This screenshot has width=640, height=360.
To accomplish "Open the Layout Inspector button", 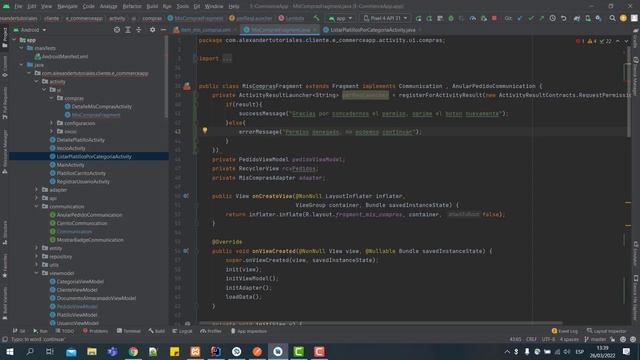I will coord(607,331).
